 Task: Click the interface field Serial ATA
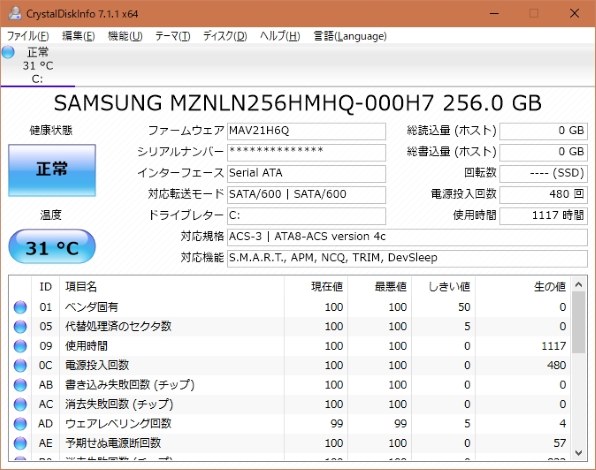(306, 174)
